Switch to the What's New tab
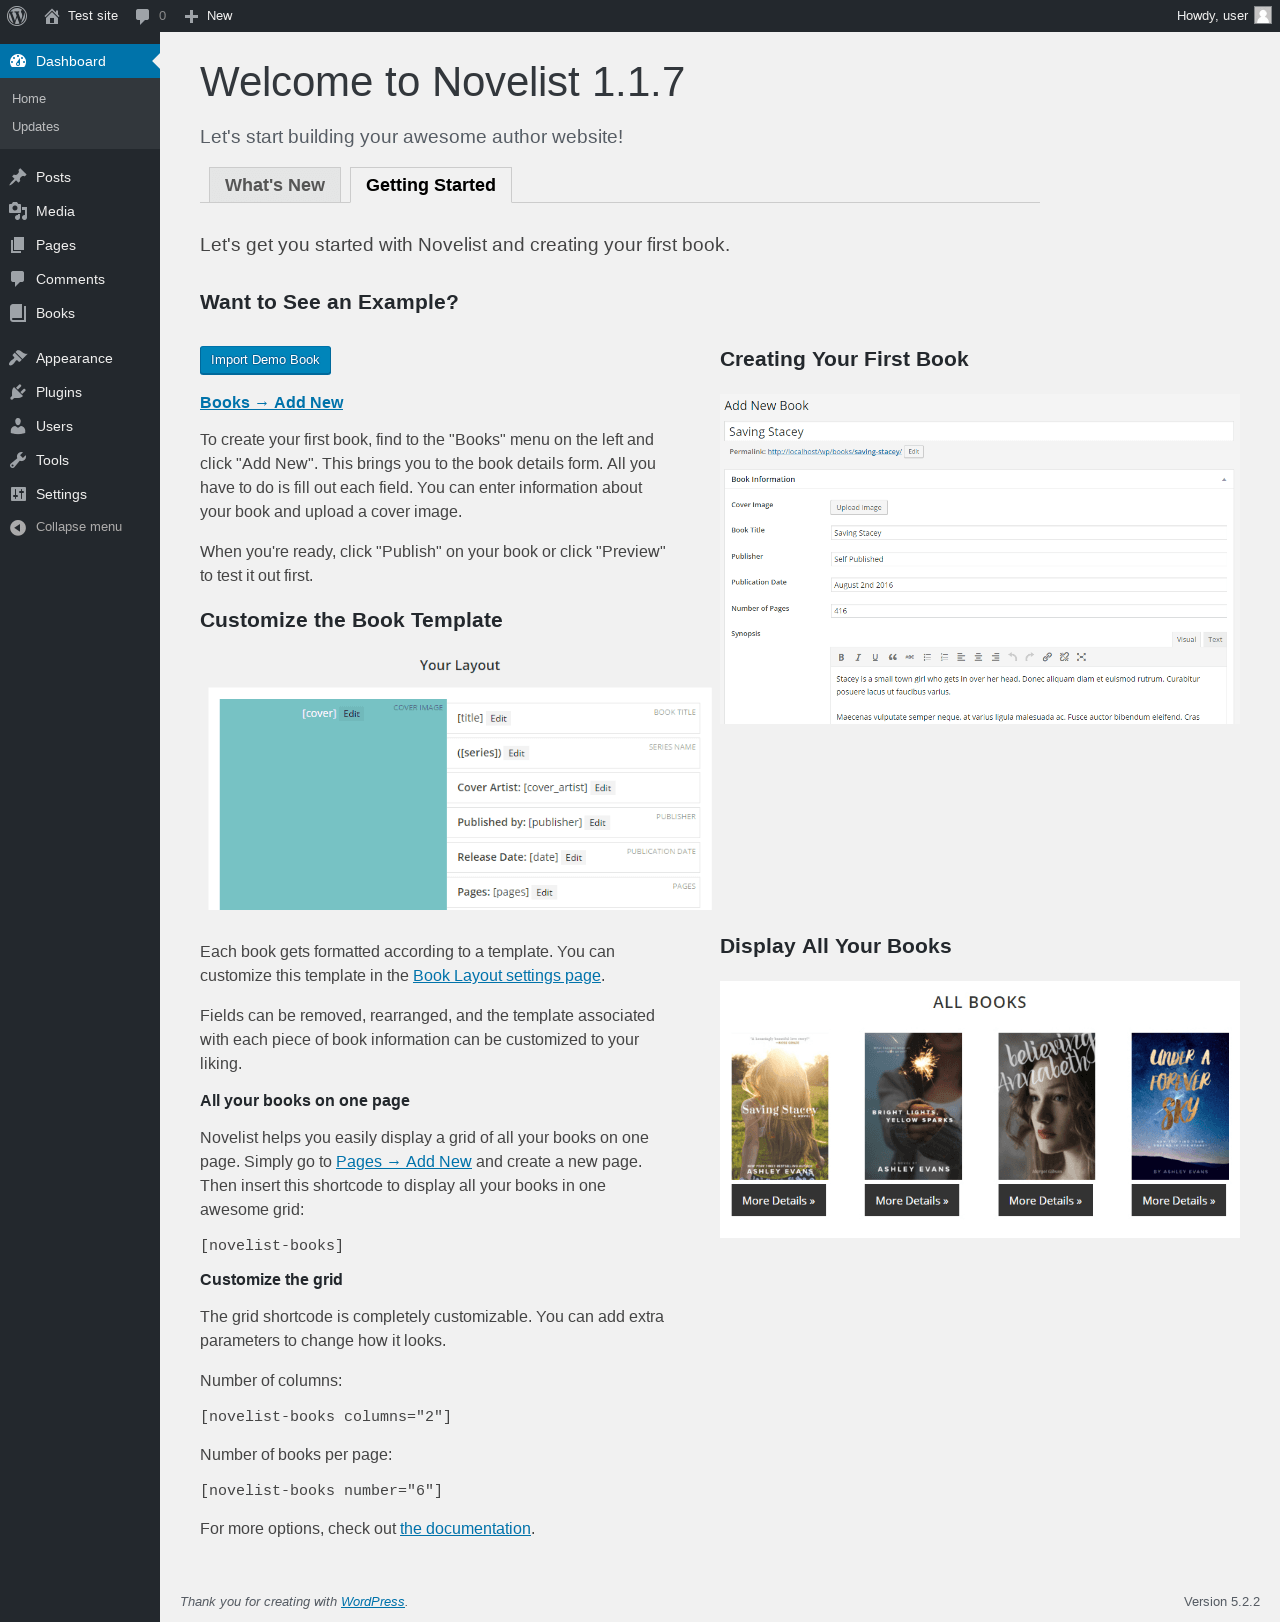 point(275,185)
